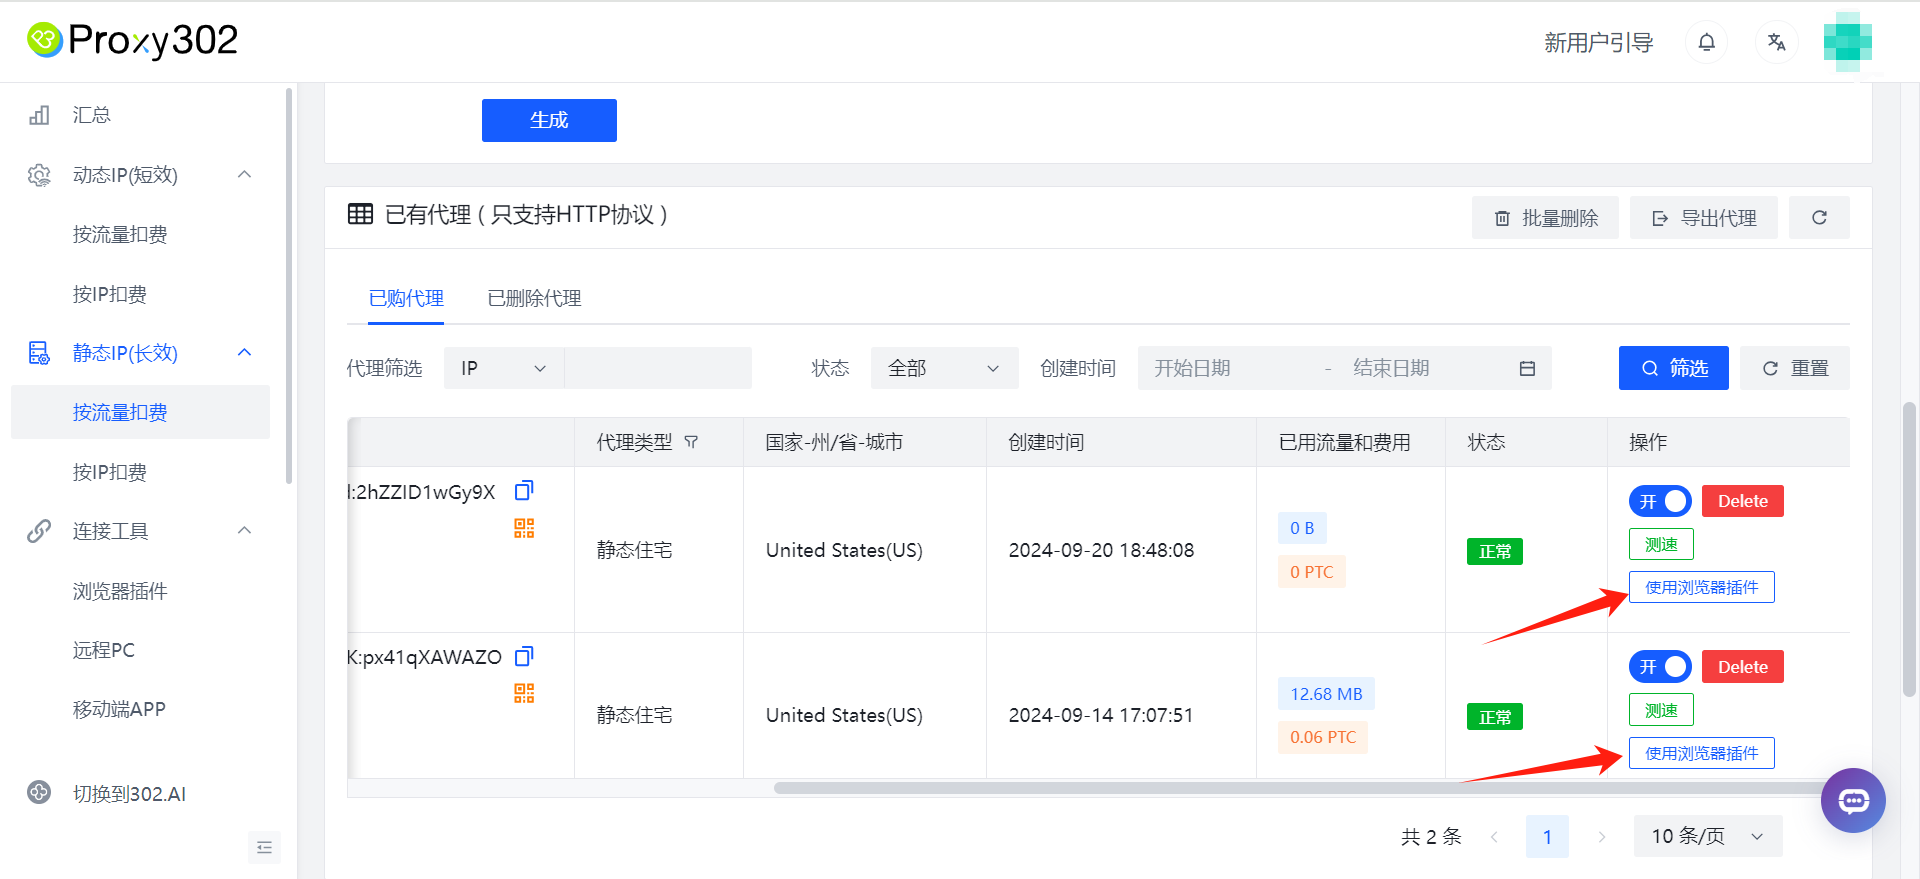Click 测速 for the 2024-09-14 proxy
The image size is (1920, 879).
click(x=1661, y=710)
